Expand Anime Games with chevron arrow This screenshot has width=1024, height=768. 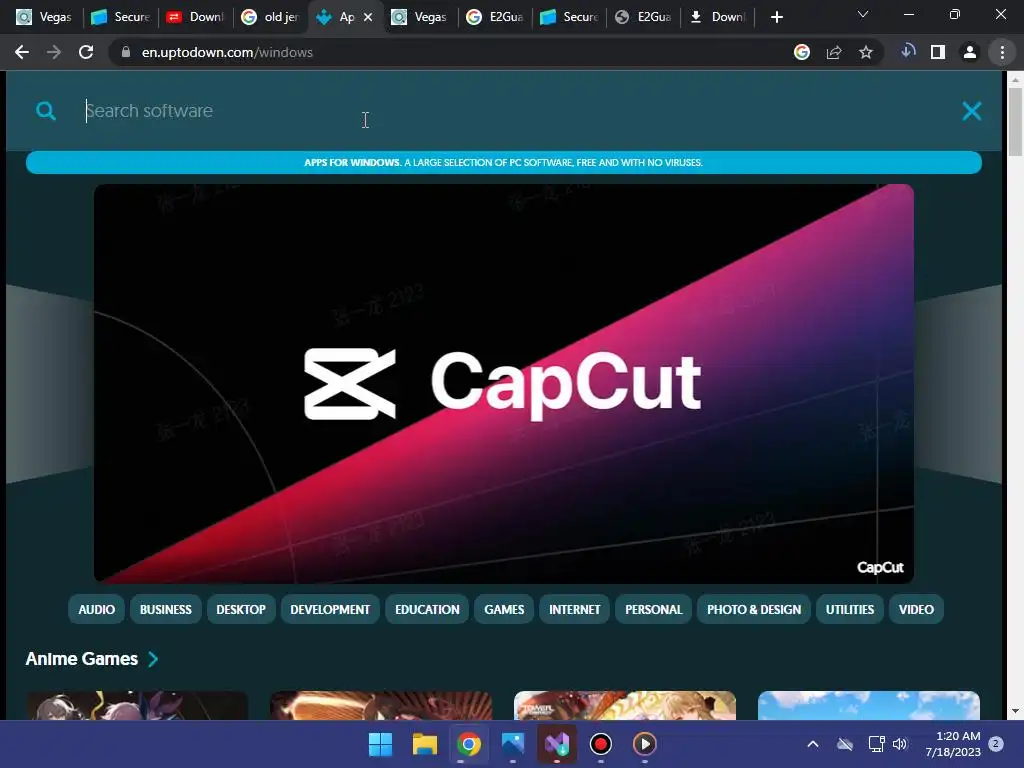tap(153, 659)
